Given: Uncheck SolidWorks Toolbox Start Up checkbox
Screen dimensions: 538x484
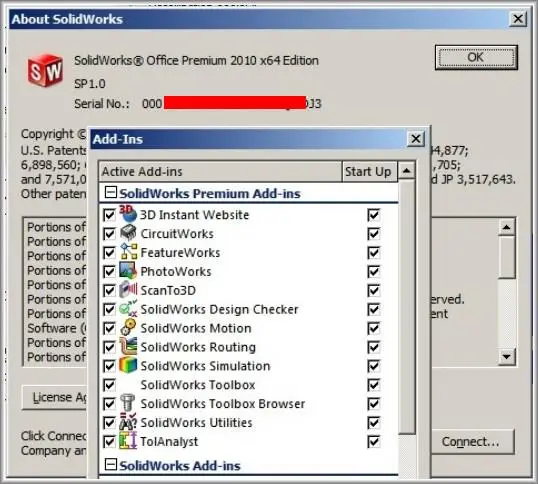Looking at the screenshot, I should tap(374, 385).
